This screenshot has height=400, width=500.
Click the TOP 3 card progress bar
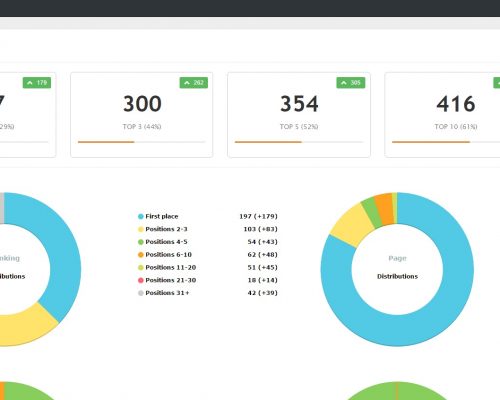coord(142,142)
